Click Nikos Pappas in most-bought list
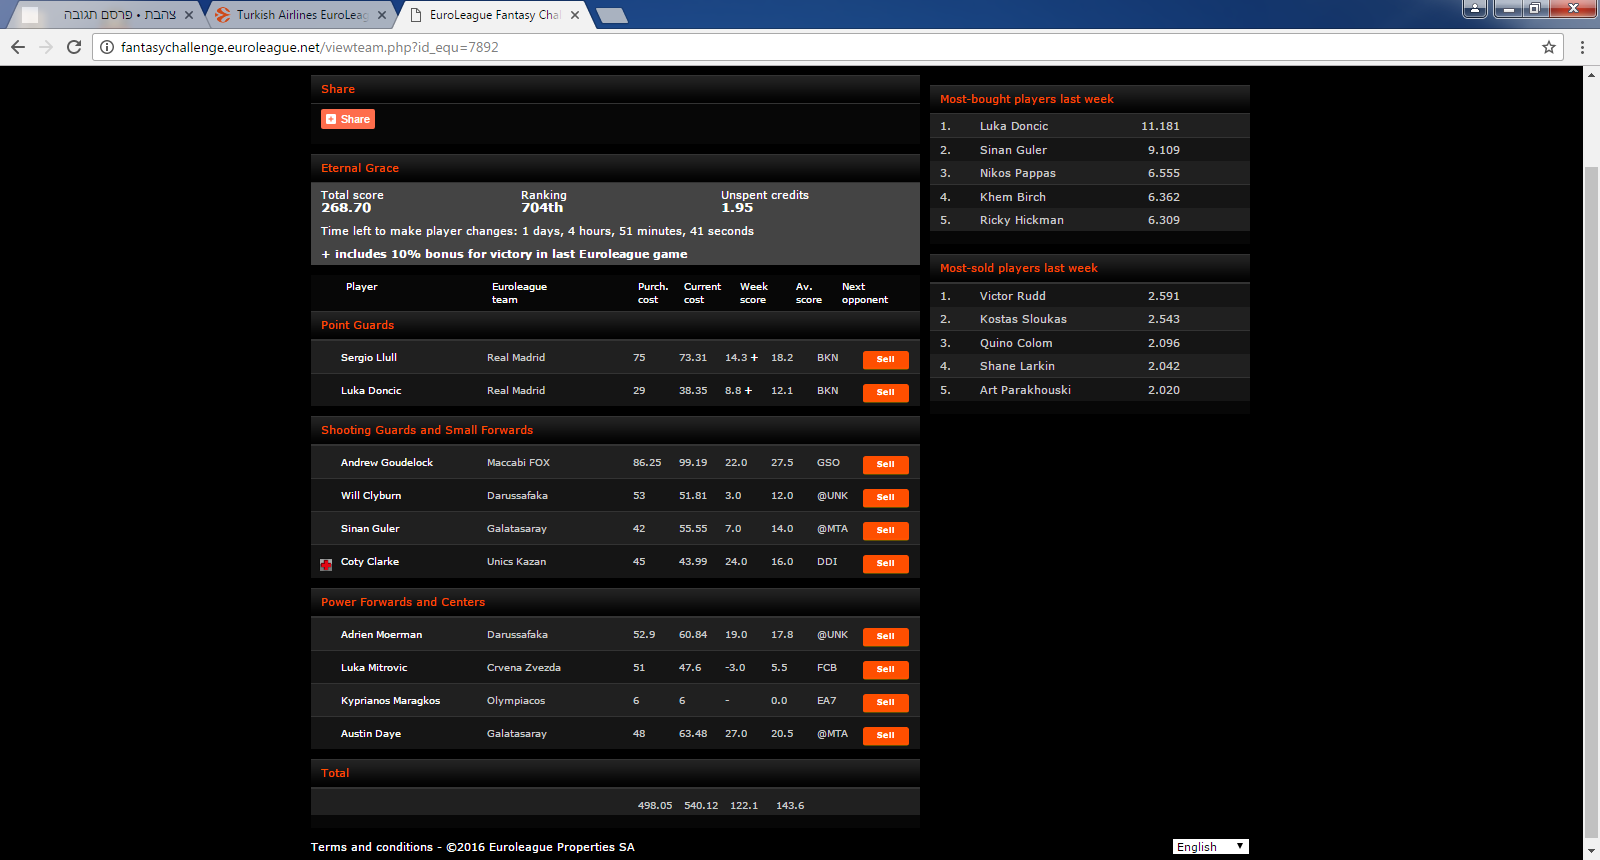 click(1018, 173)
